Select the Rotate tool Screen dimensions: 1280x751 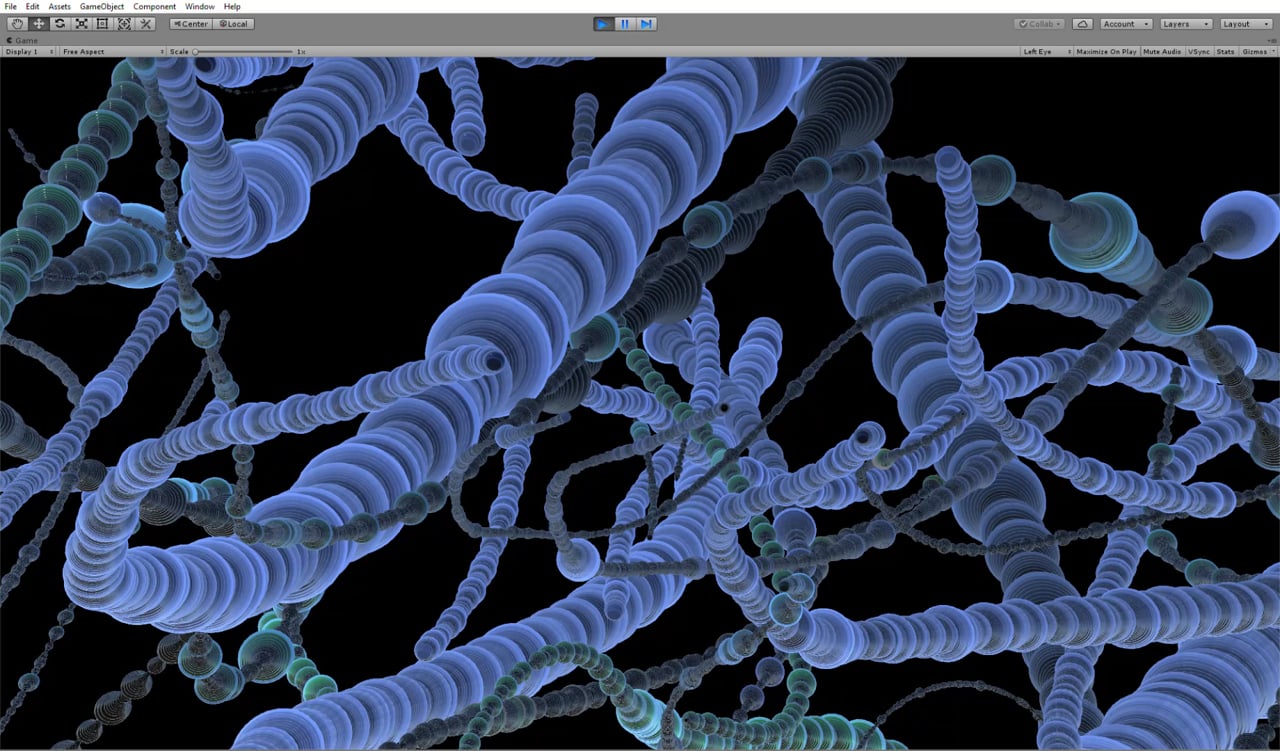pyautogui.click(x=60, y=23)
